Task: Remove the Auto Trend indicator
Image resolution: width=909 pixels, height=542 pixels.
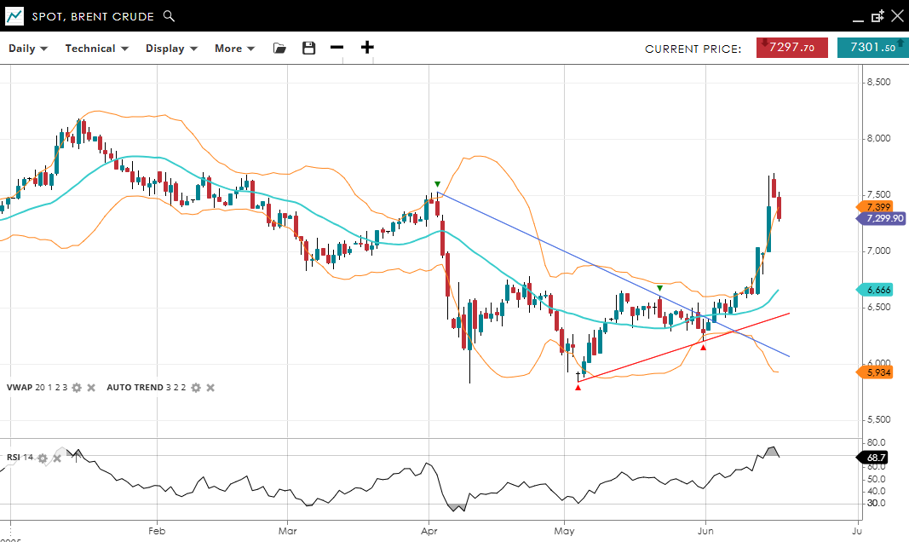Action: coord(210,387)
